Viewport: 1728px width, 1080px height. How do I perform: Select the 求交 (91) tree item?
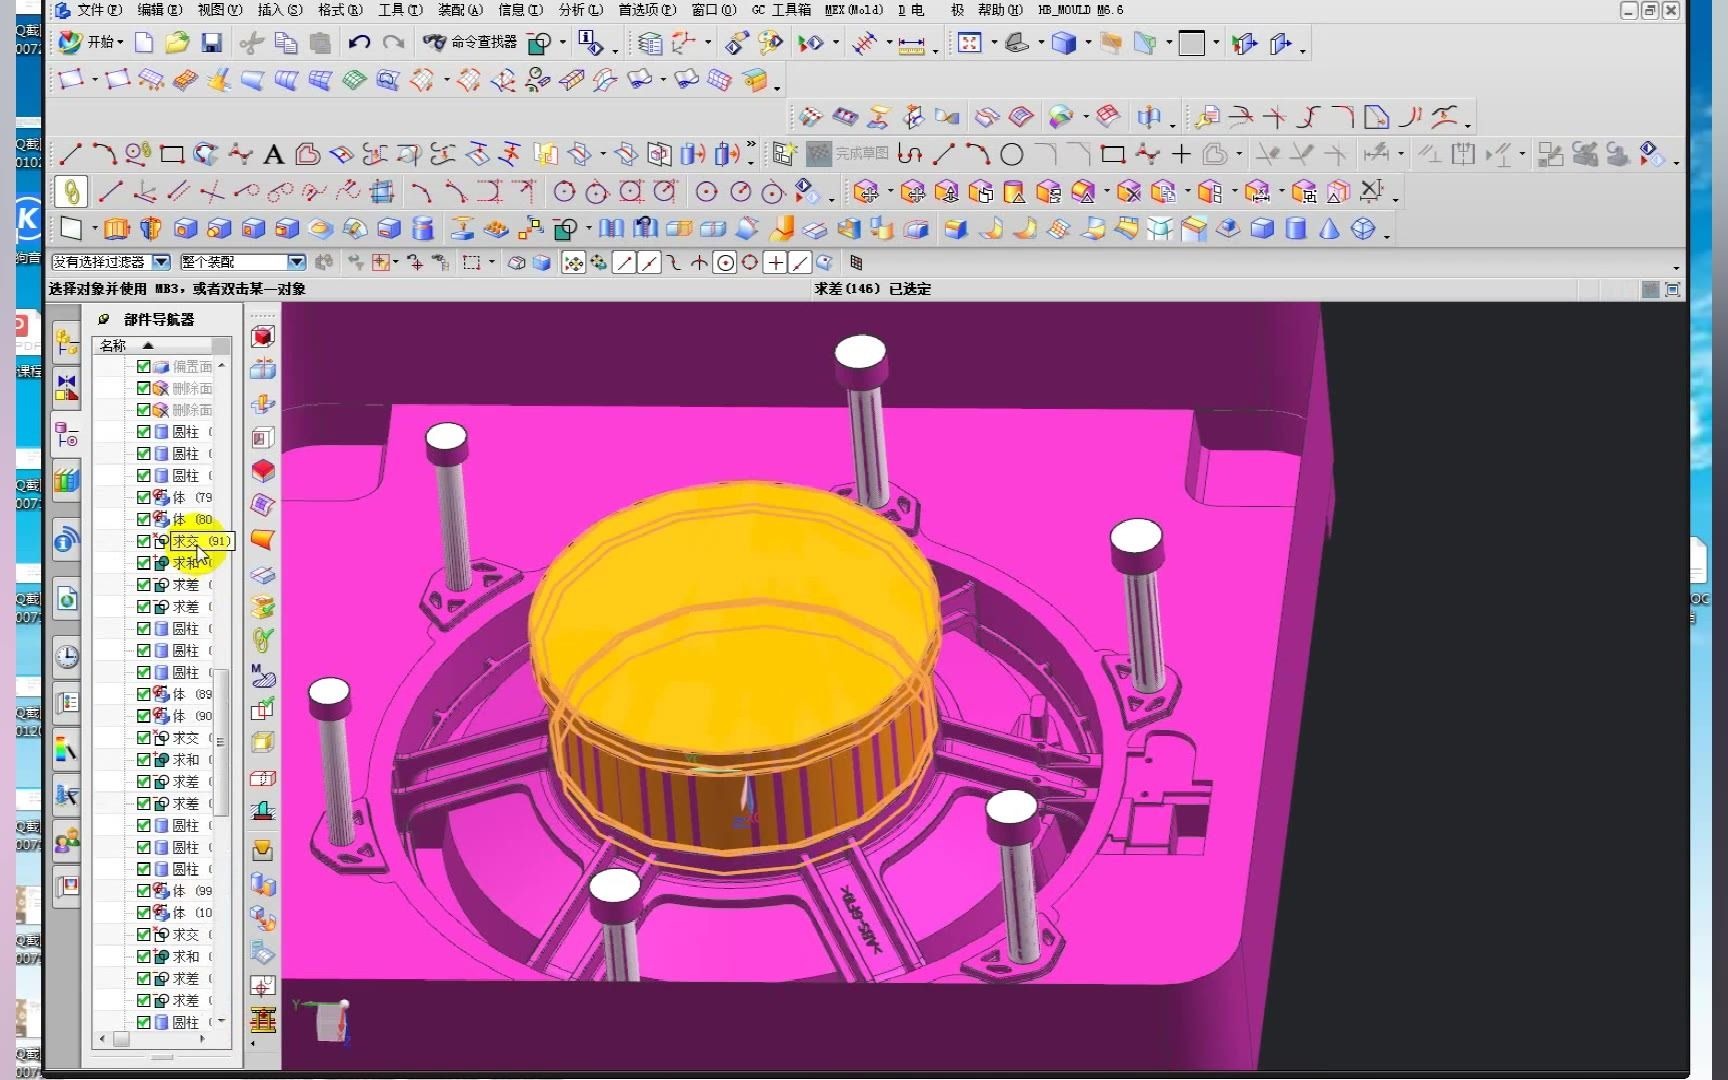click(x=200, y=541)
